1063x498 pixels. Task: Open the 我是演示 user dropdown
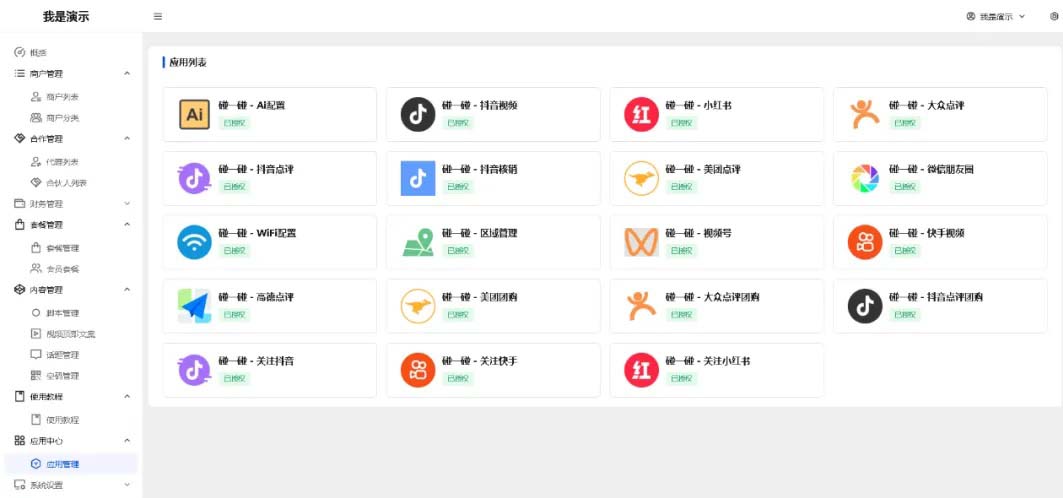(x=996, y=16)
